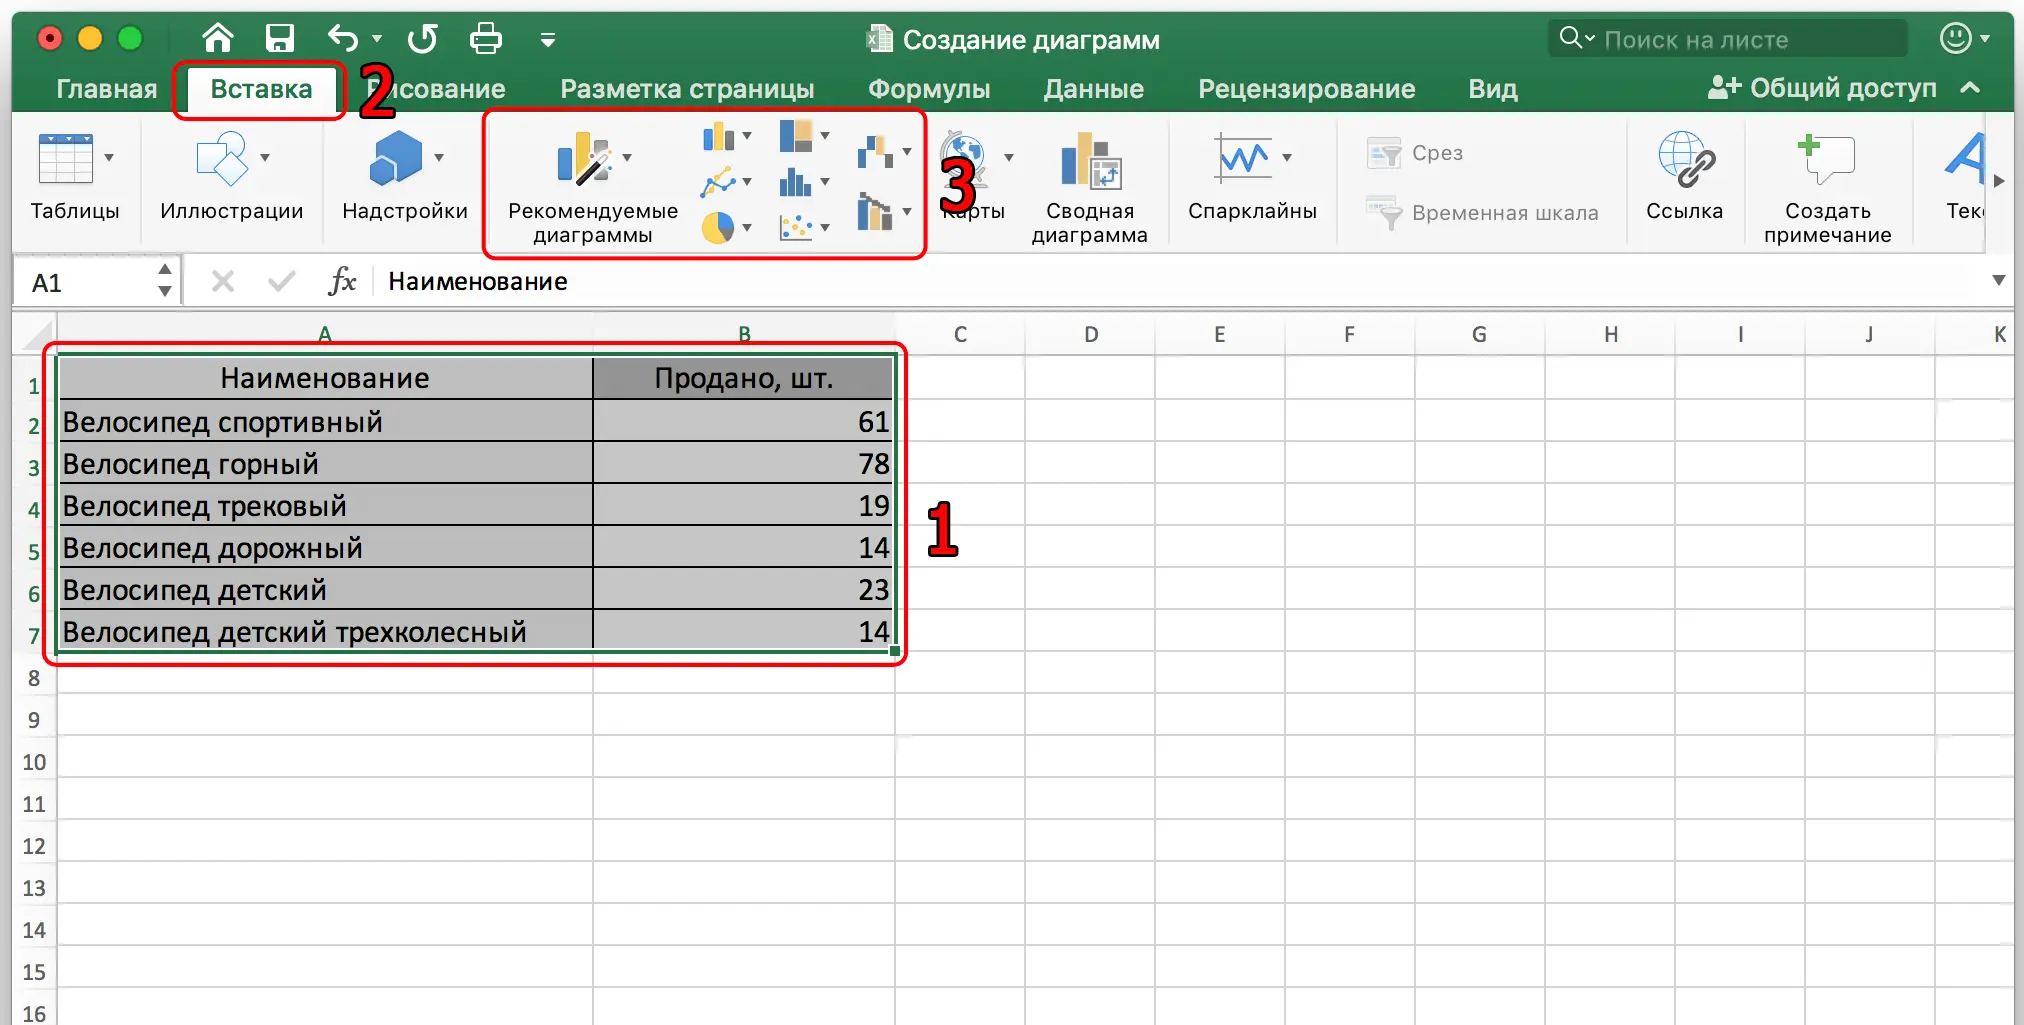Select the cell Велосипед горный
Image resolution: width=2024 pixels, height=1025 pixels.
pos(325,463)
